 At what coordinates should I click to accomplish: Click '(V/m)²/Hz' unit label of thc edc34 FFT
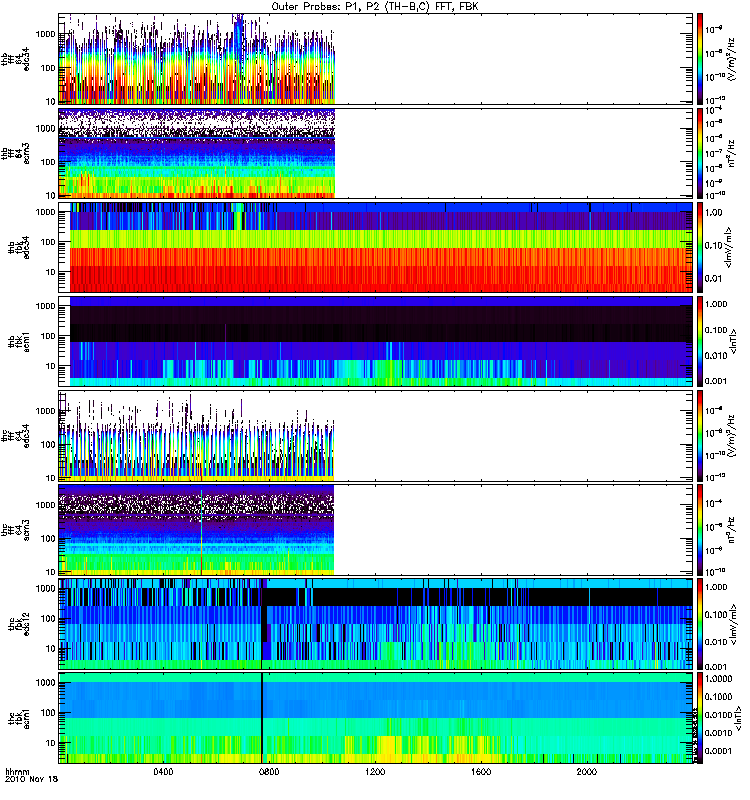[731, 436]
